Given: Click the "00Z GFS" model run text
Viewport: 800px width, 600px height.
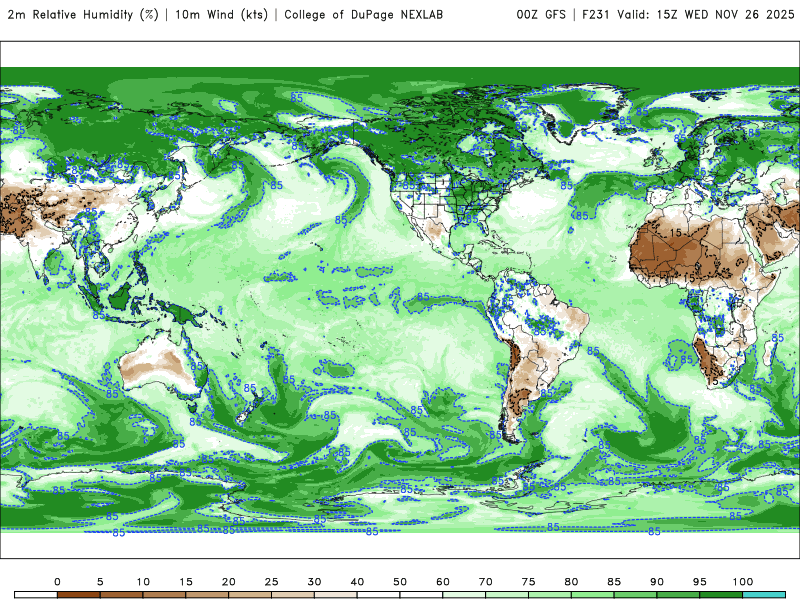Looking at the screenshot, I should coord(541,15).
